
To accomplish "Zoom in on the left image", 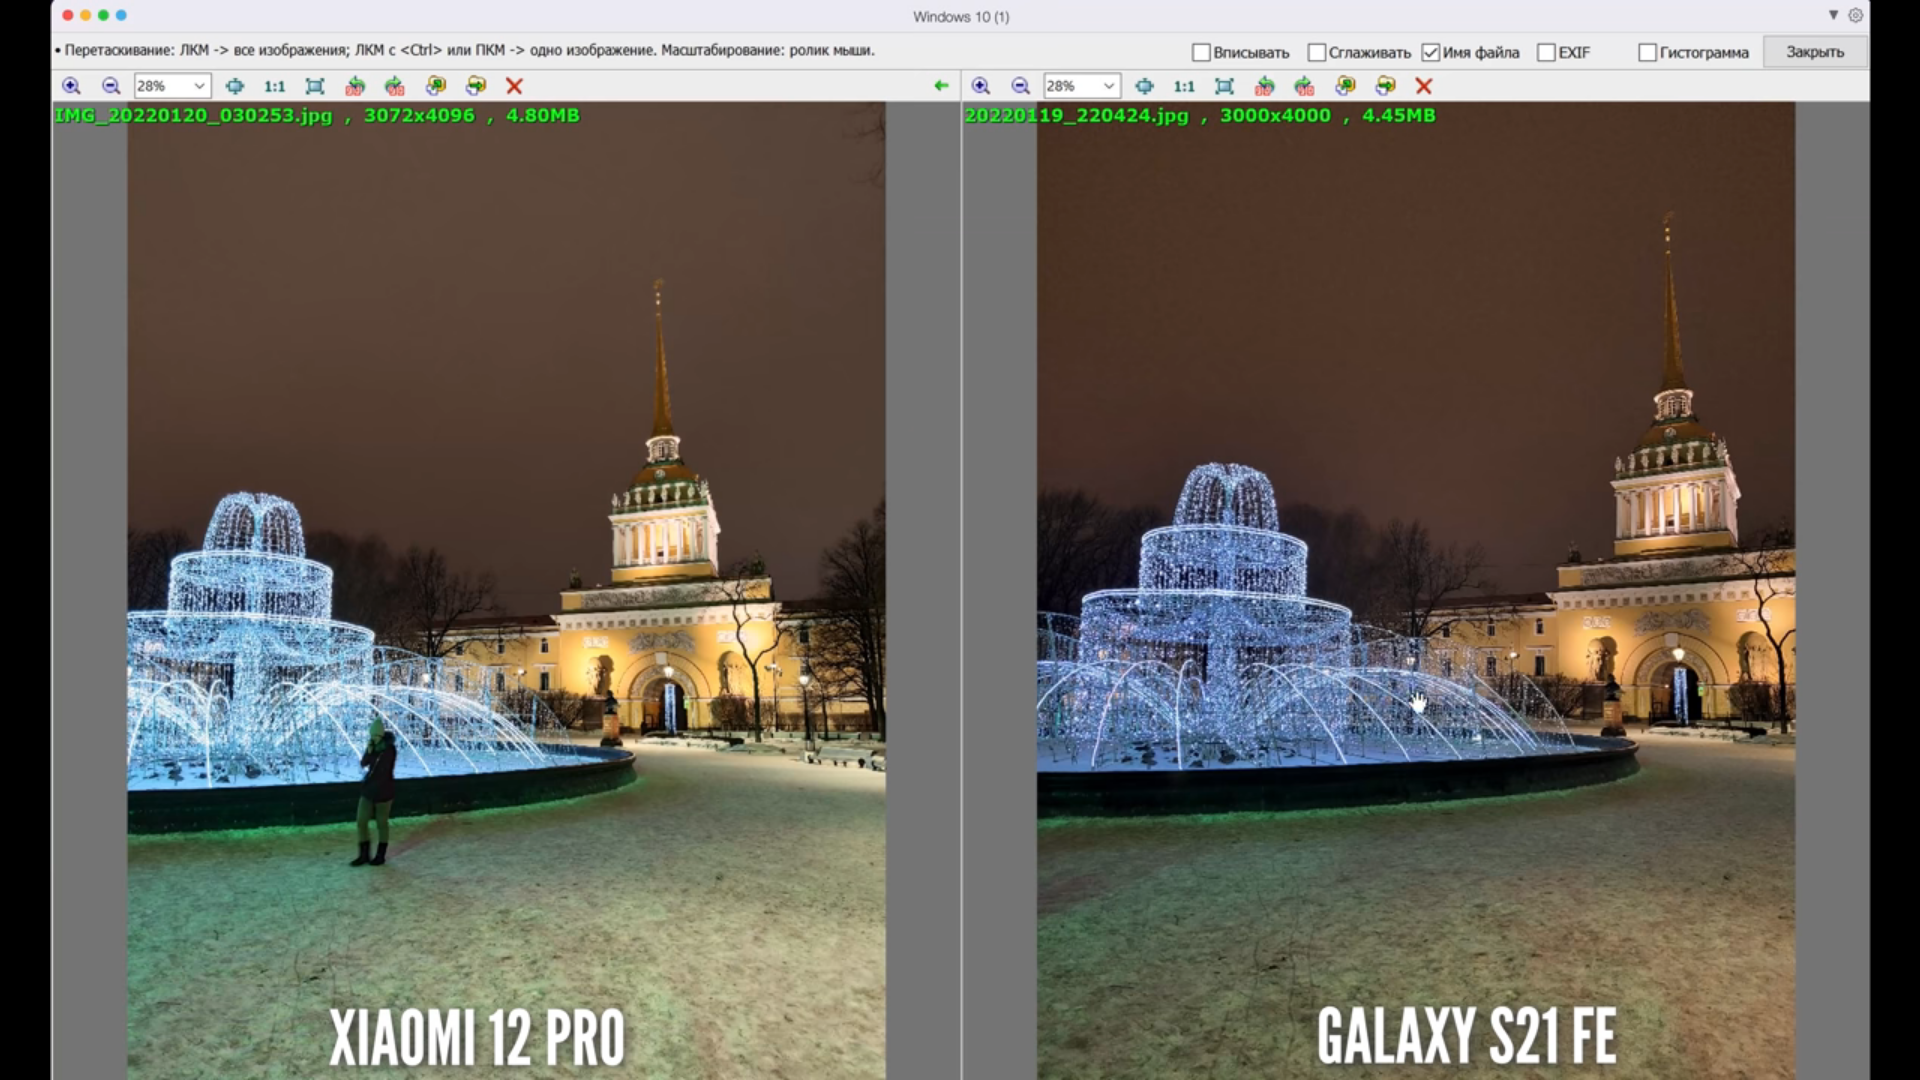I will pyautogui.click(x=71, y=86).
